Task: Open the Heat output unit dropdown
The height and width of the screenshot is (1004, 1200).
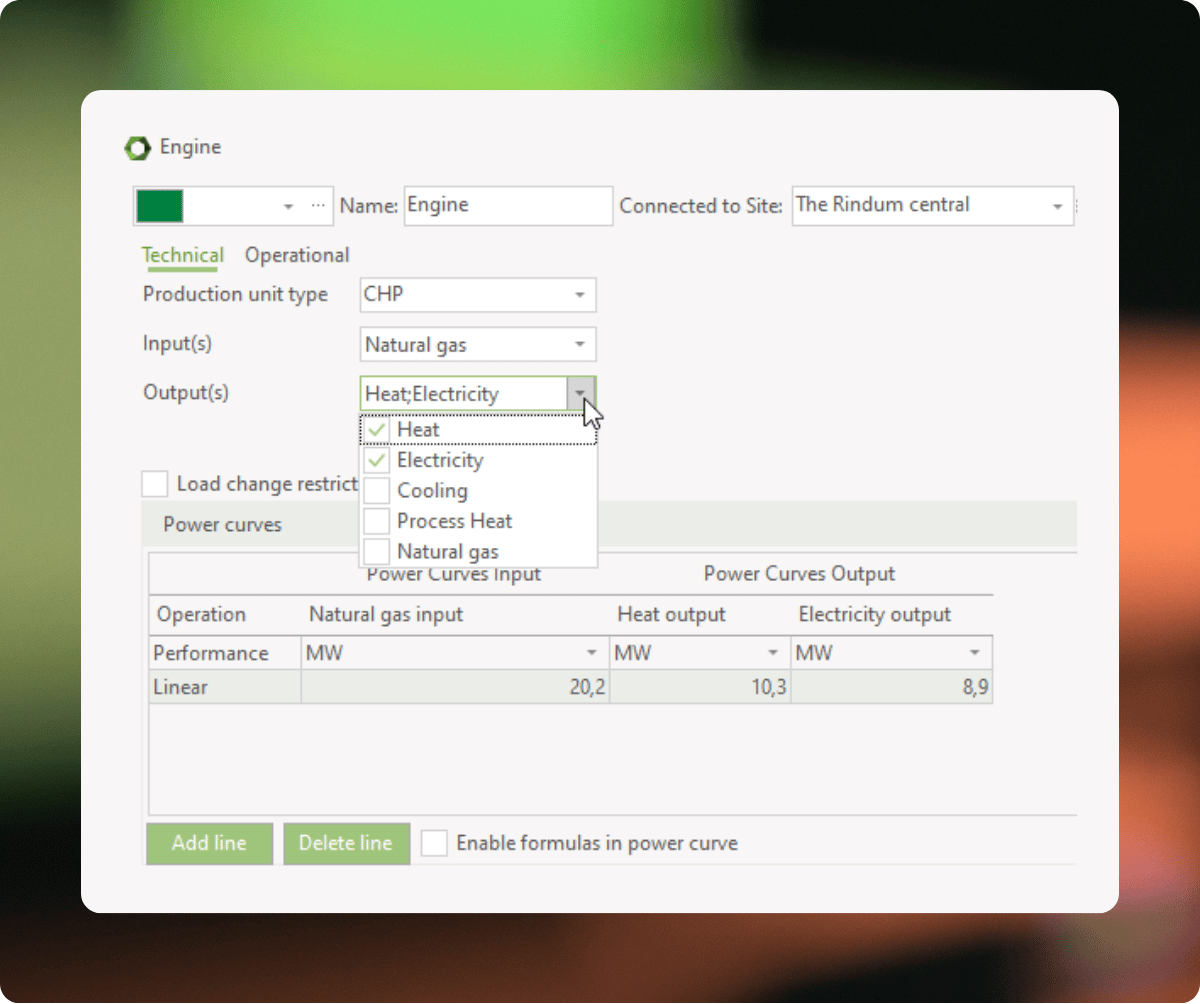Action: (775, 652)
